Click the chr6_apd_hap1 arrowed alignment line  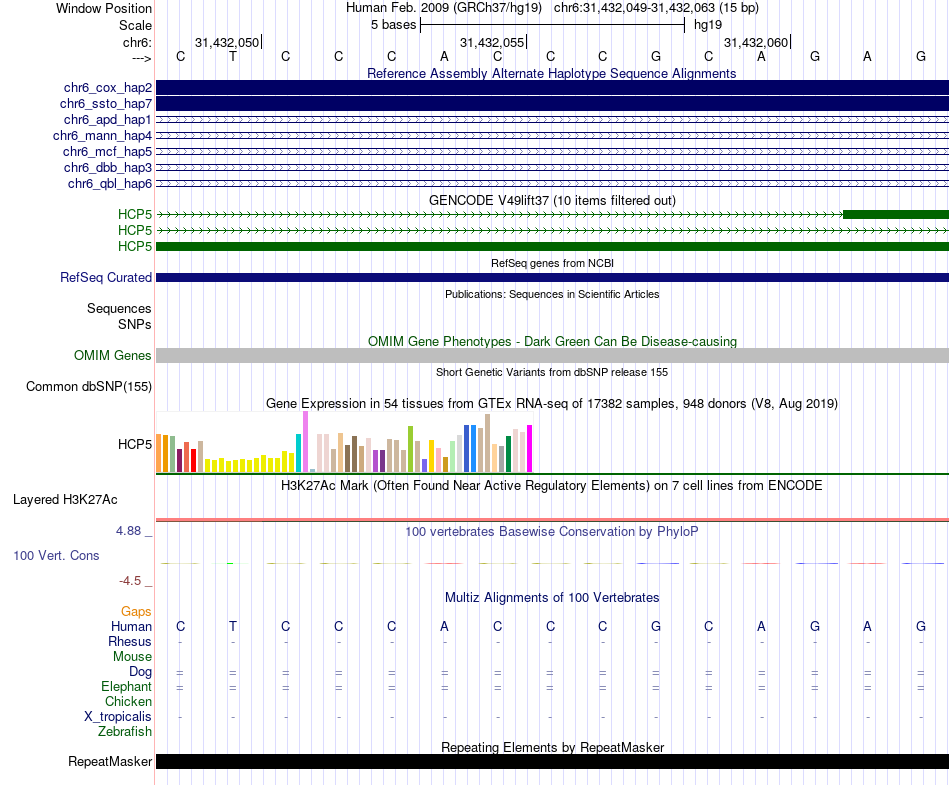coord(552,119)
